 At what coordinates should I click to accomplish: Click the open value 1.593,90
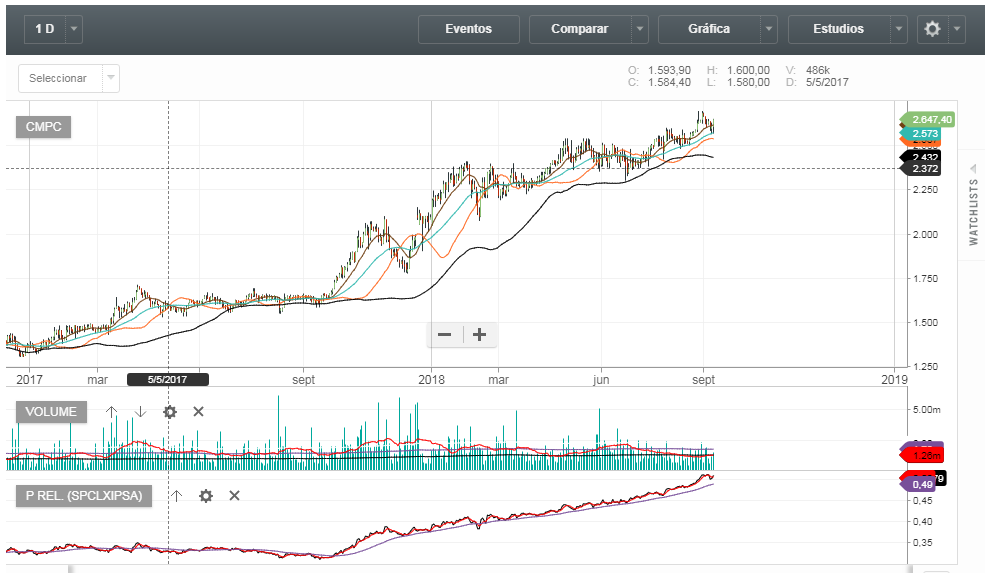point(670,70)
